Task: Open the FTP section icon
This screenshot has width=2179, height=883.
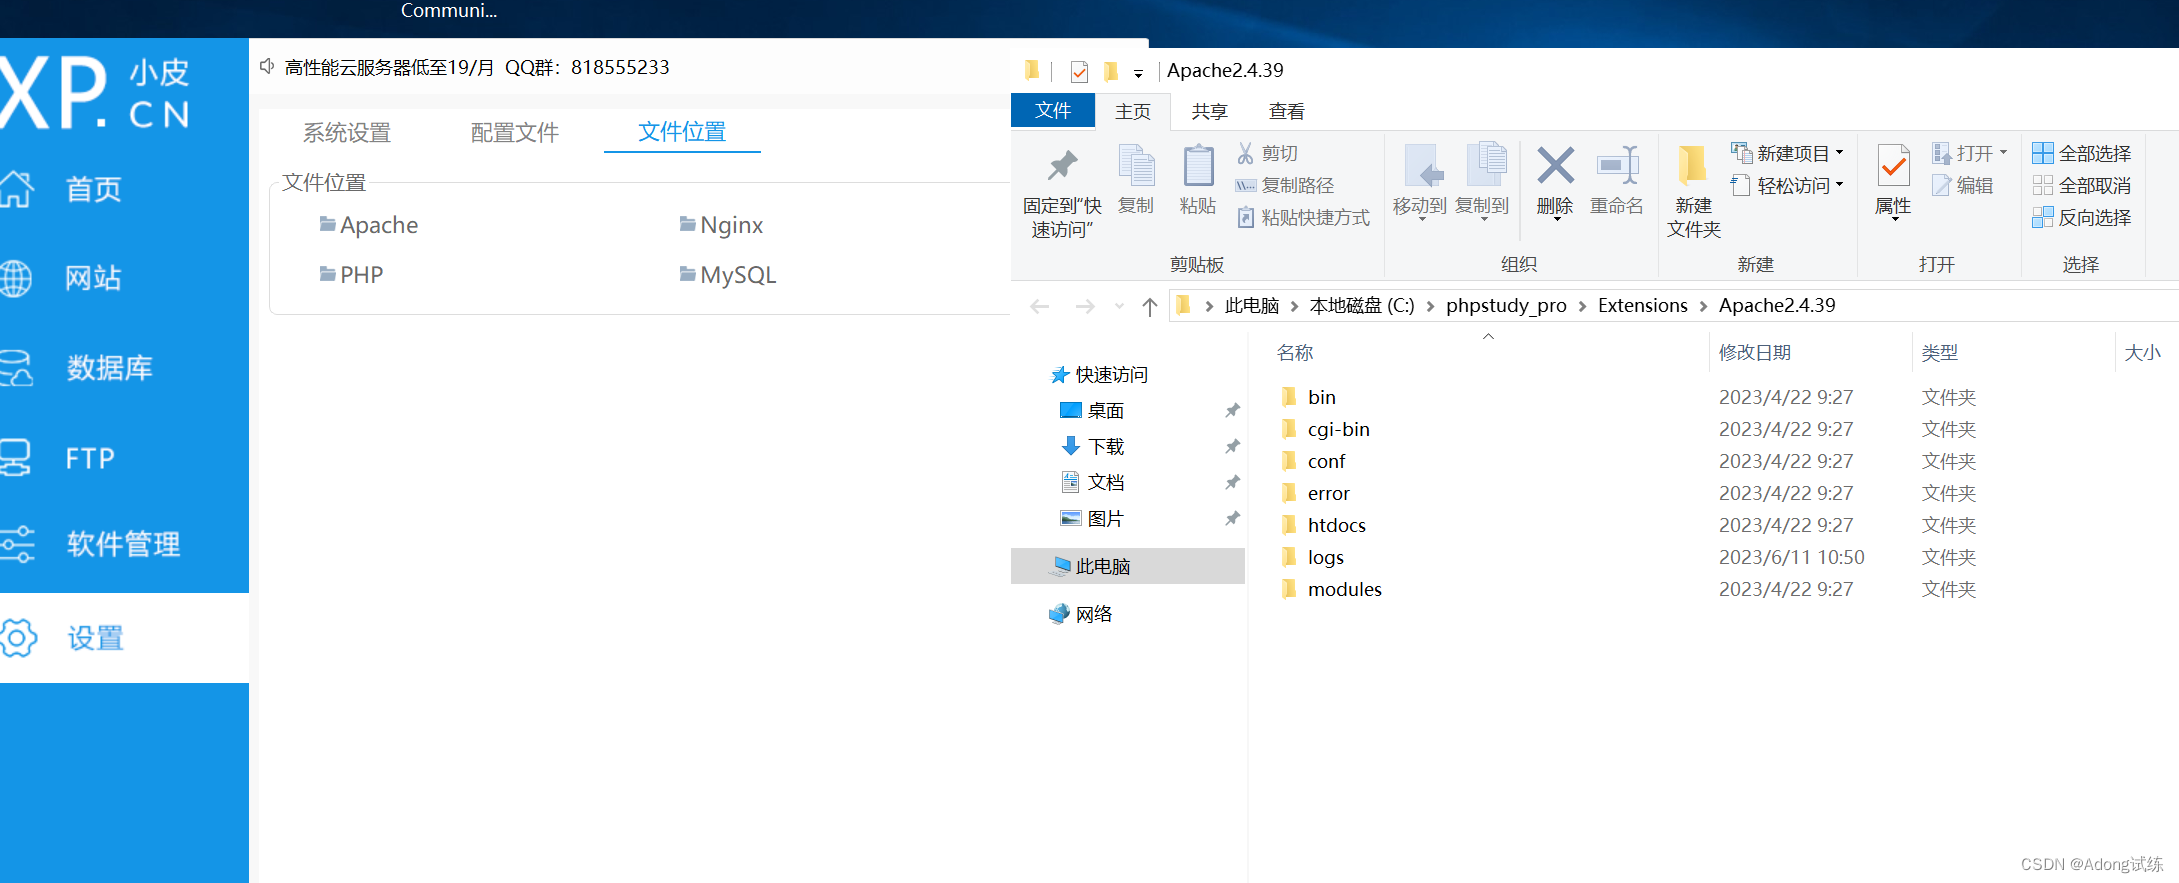Action: 15,458
